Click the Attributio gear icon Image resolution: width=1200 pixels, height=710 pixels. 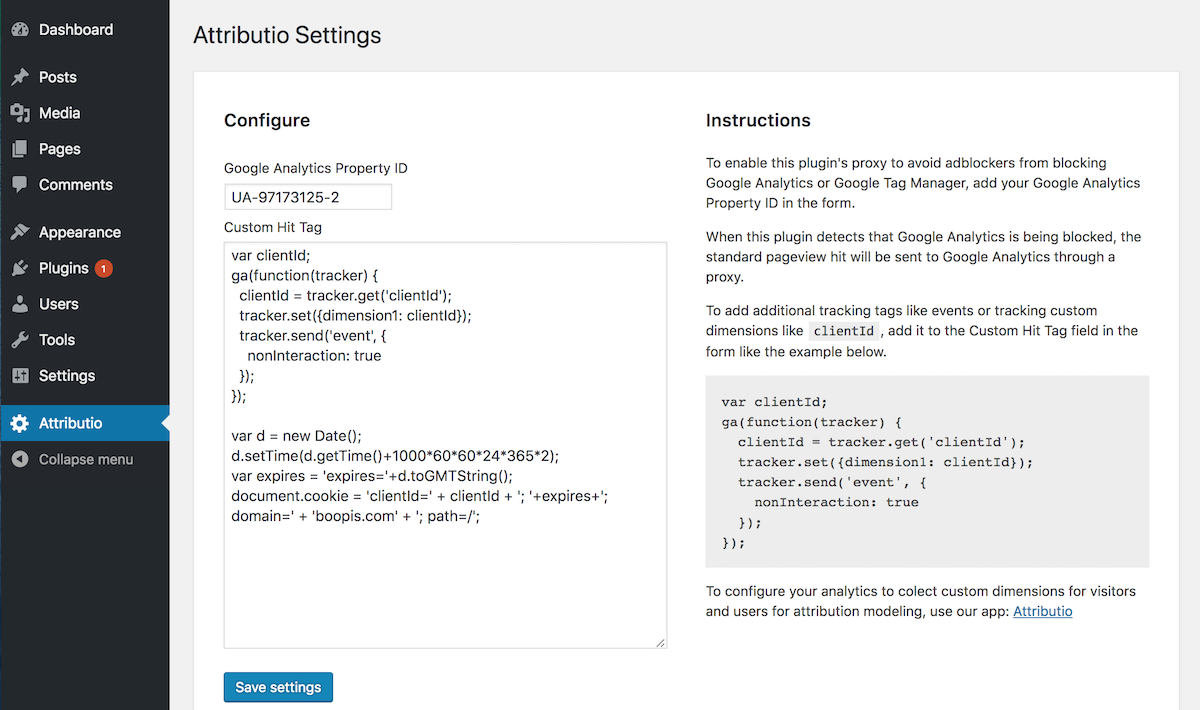point(20,423)
